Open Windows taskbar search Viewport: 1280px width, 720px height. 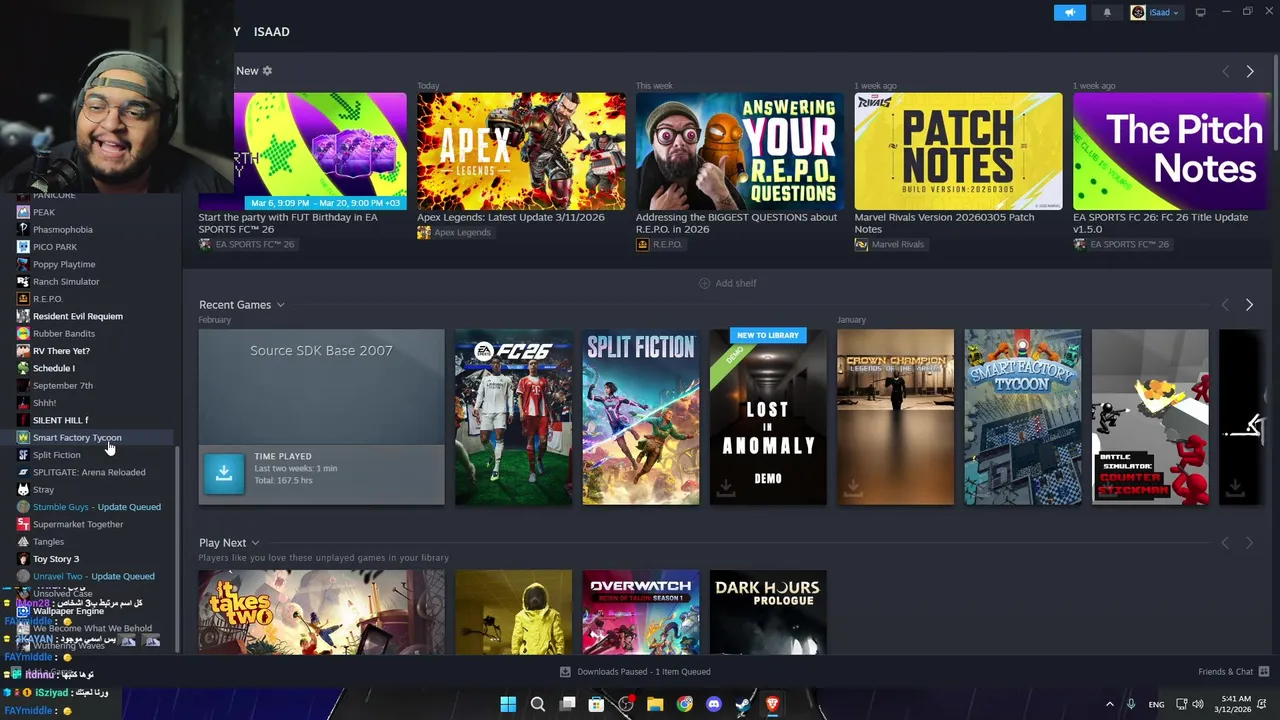[x=537, y=704]
